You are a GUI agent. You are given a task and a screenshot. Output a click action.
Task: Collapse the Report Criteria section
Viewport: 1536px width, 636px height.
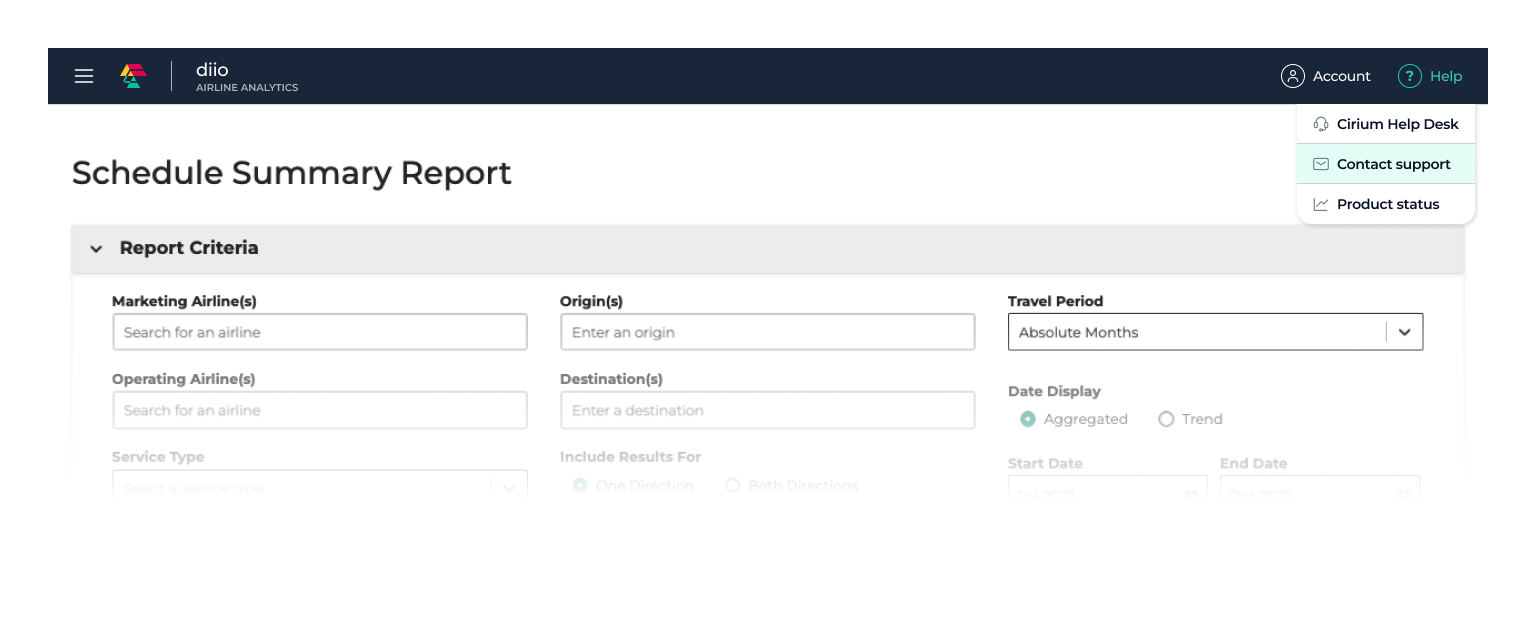96,248
